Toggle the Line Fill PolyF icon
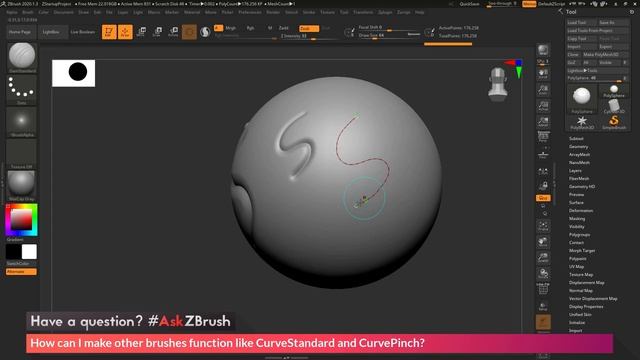This screenshot has height=360, width=640. [x=543, y=289]
